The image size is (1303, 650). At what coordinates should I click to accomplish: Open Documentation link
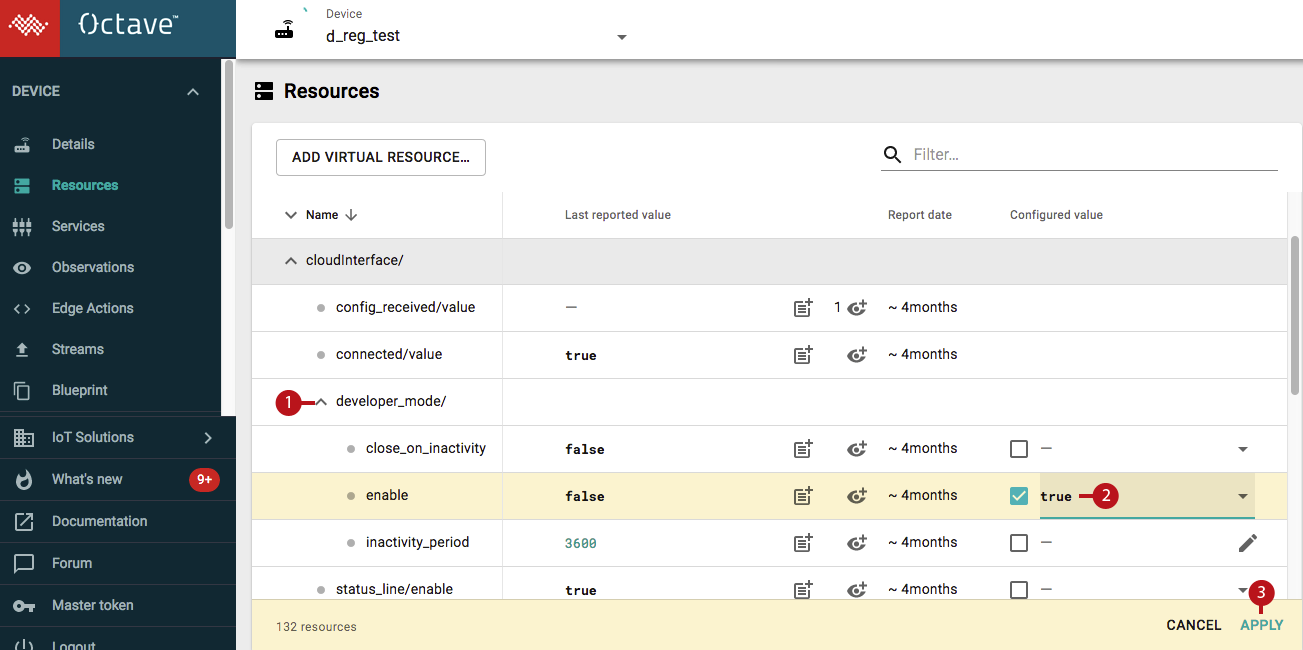click(99, 521)
